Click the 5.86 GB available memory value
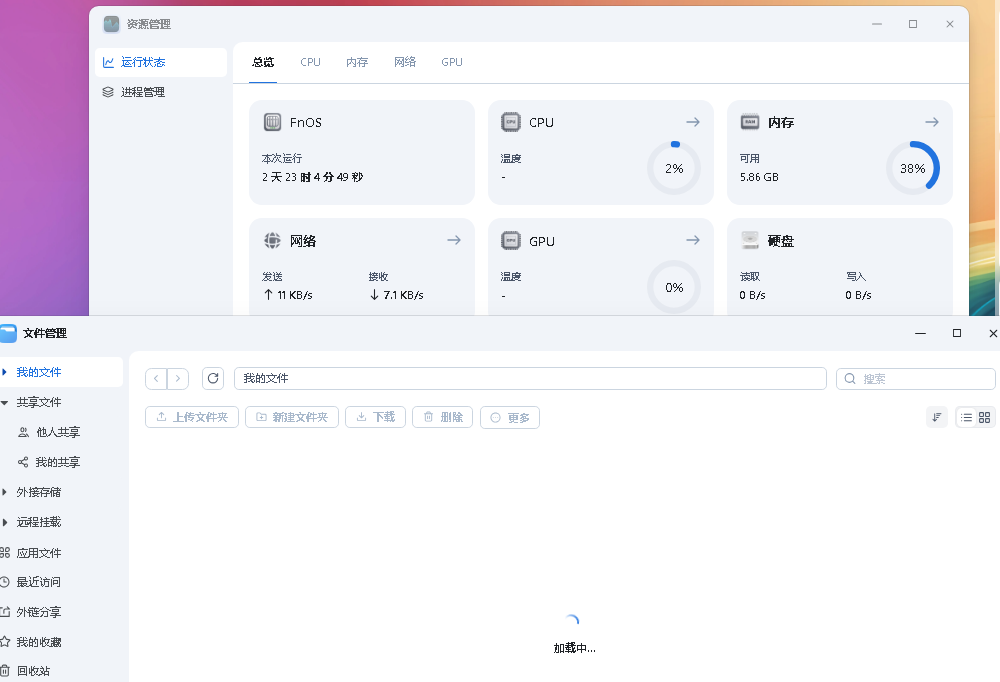 click(759, 177)
